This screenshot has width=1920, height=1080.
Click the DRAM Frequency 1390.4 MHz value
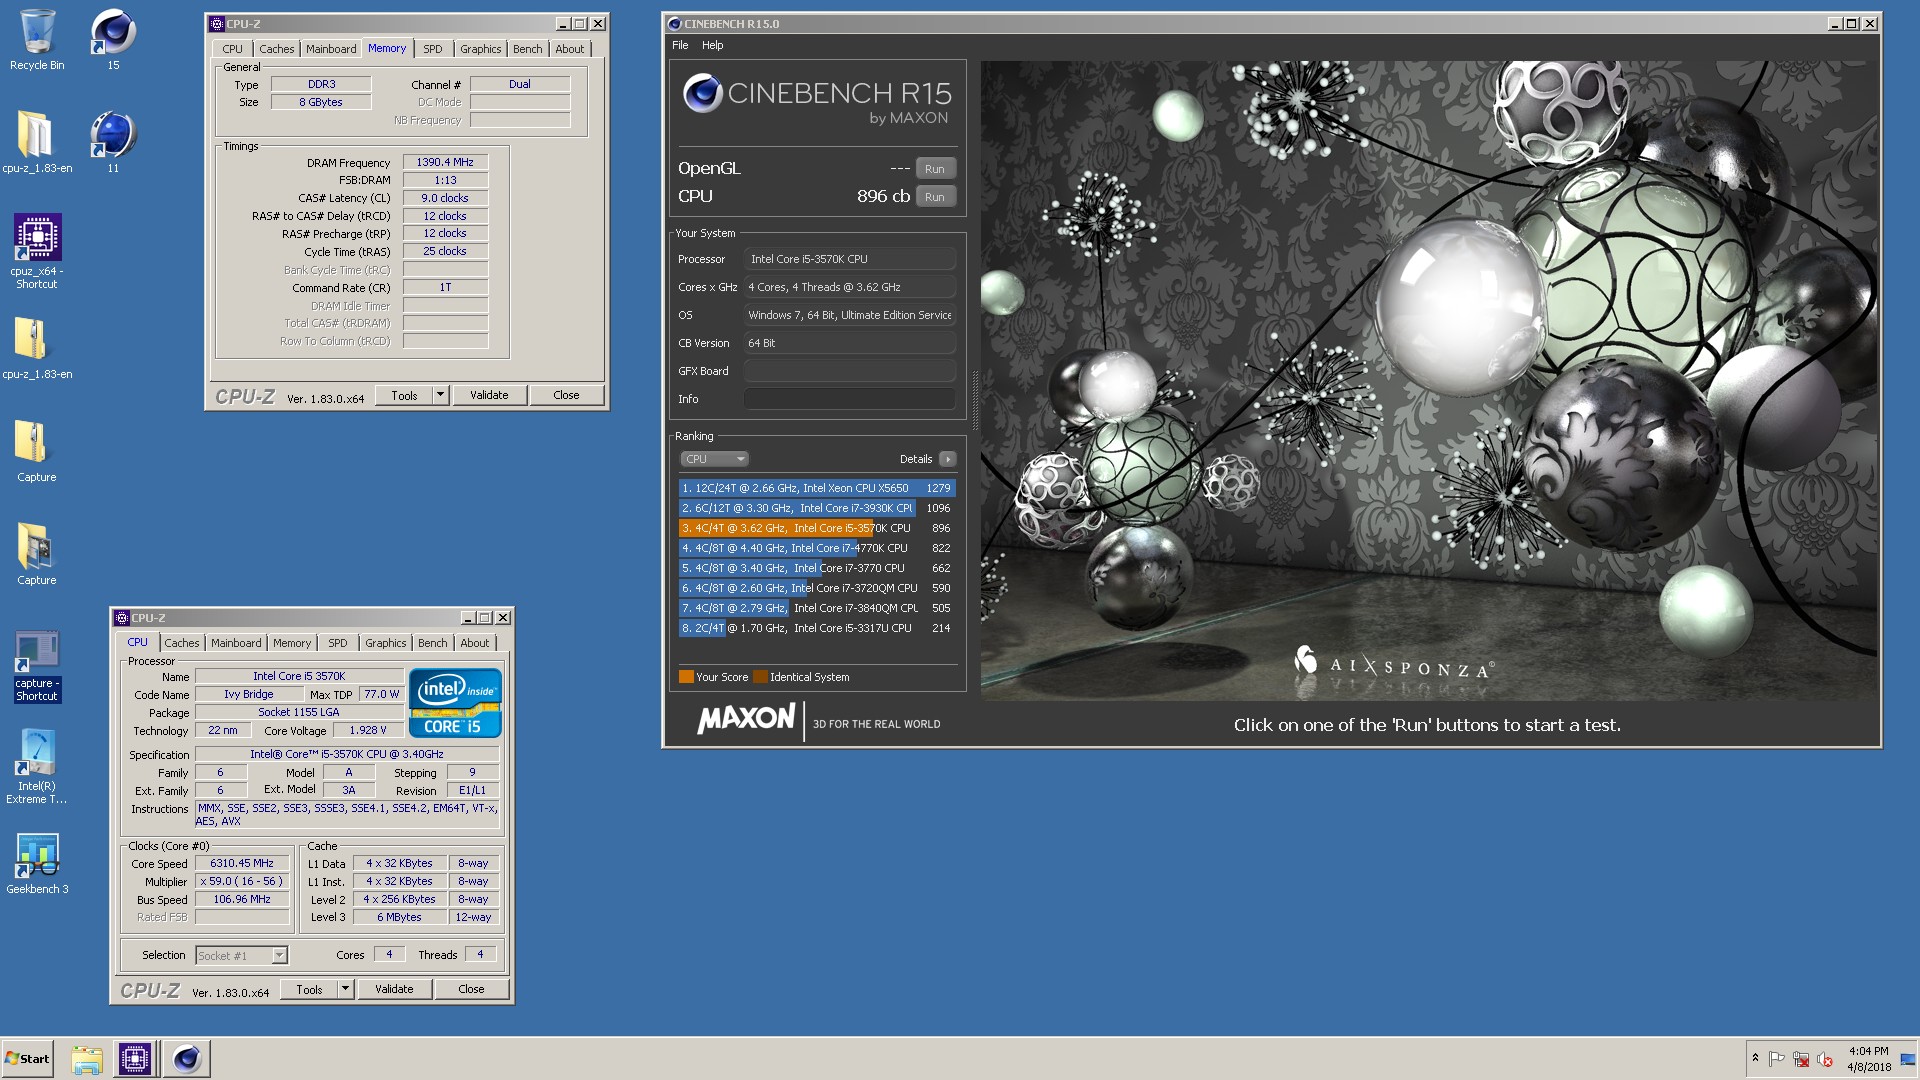pyautogui.click(x=445, y=162)
